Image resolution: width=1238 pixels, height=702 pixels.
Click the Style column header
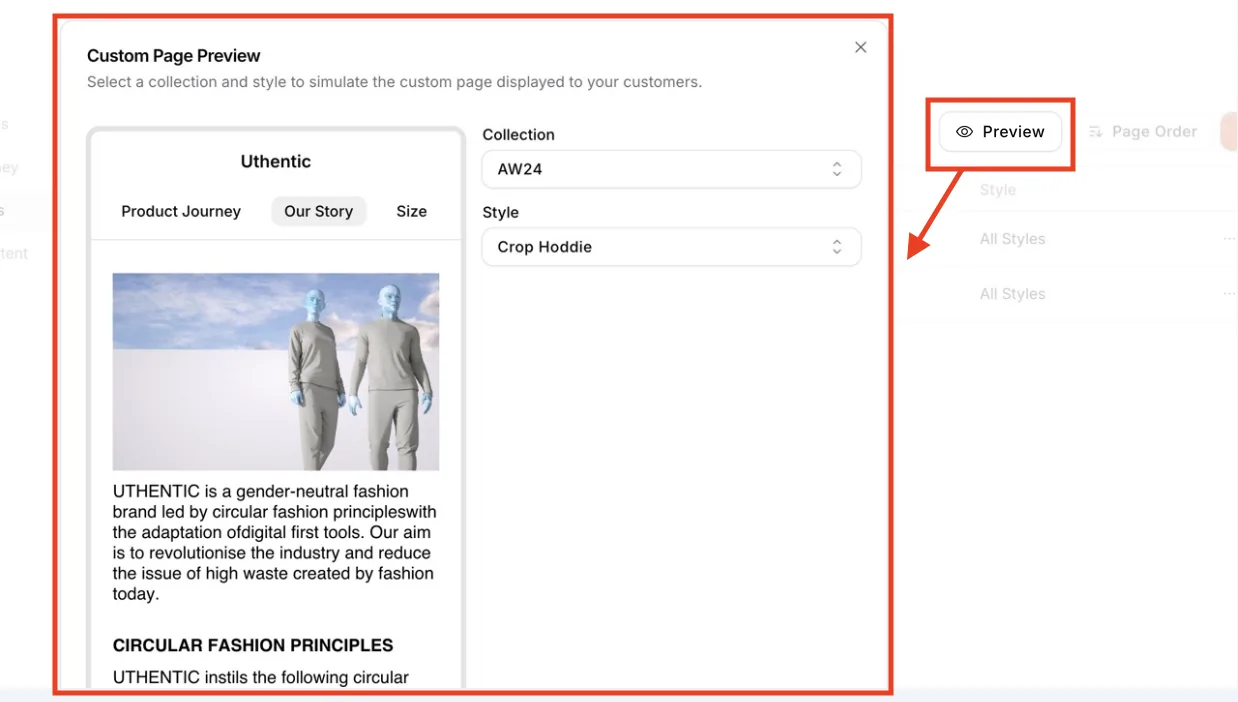tap(997, 190)
